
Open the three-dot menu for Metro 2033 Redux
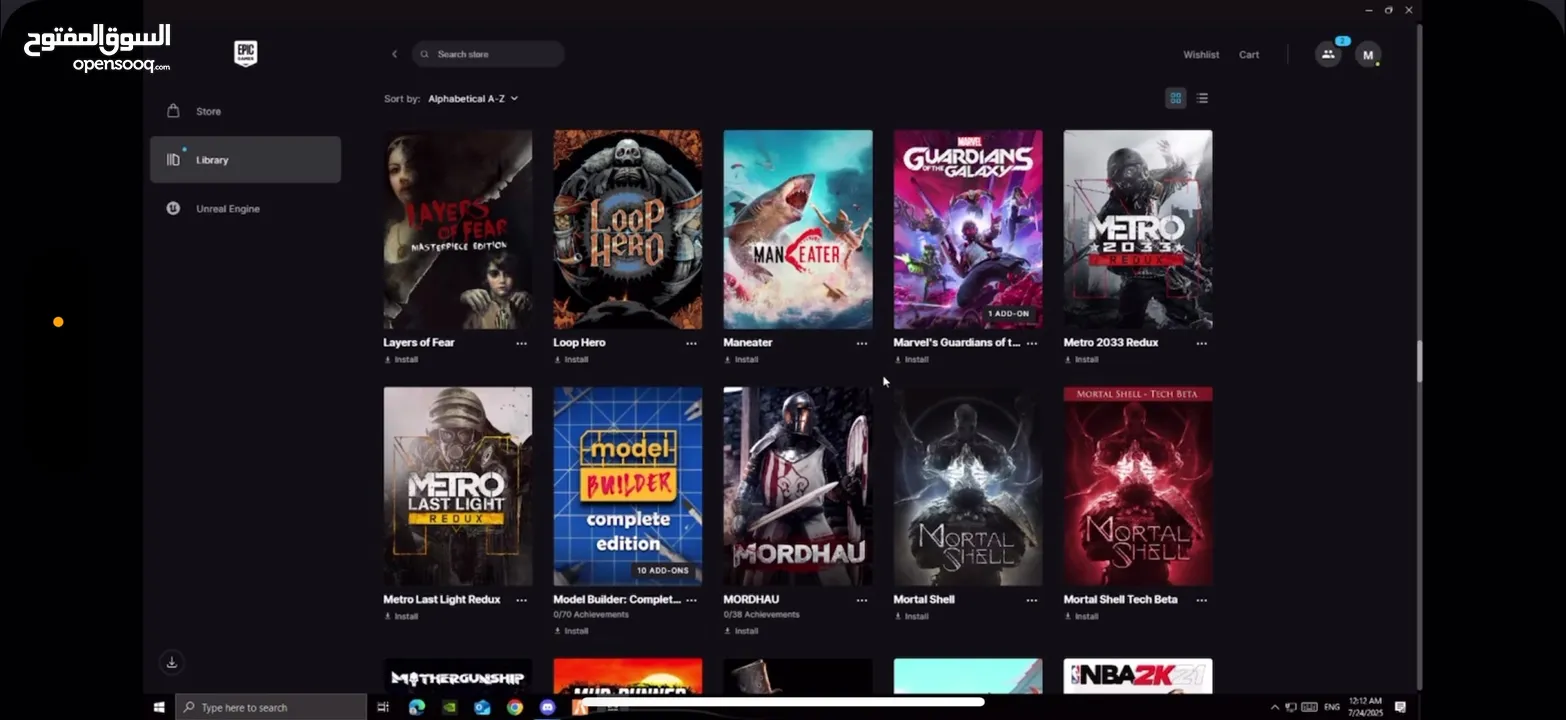click(x=1201, y=343)
